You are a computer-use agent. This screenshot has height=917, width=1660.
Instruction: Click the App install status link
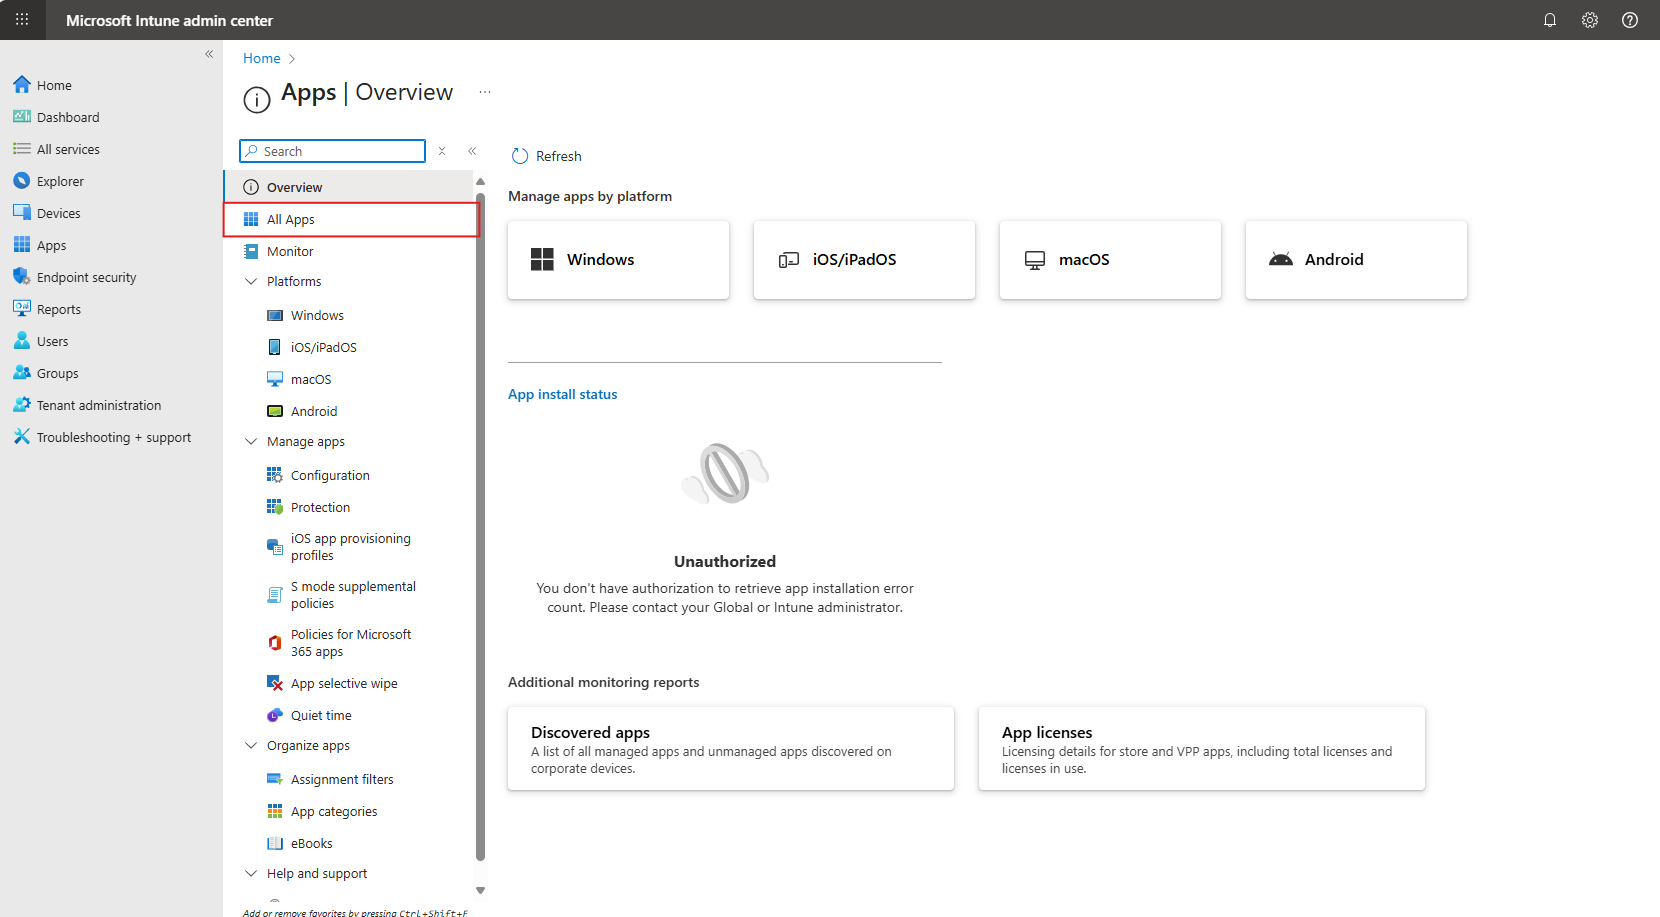[x=563, y=395]
